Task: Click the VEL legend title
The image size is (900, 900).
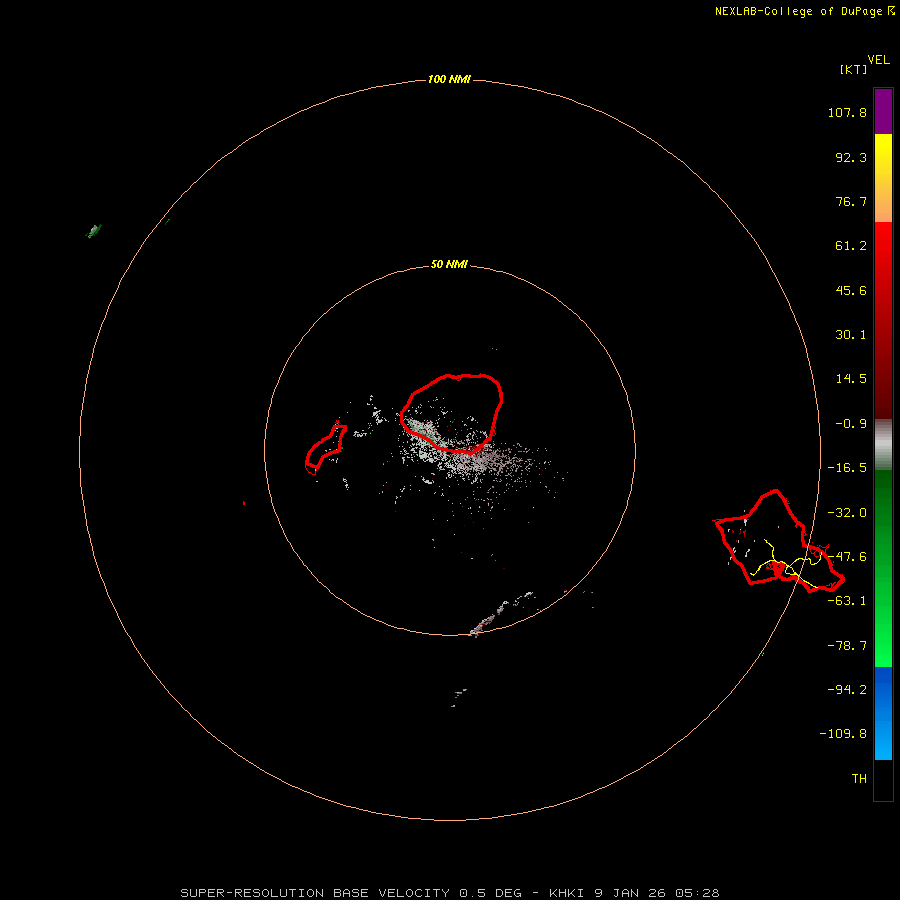Action: coord(878,60)
